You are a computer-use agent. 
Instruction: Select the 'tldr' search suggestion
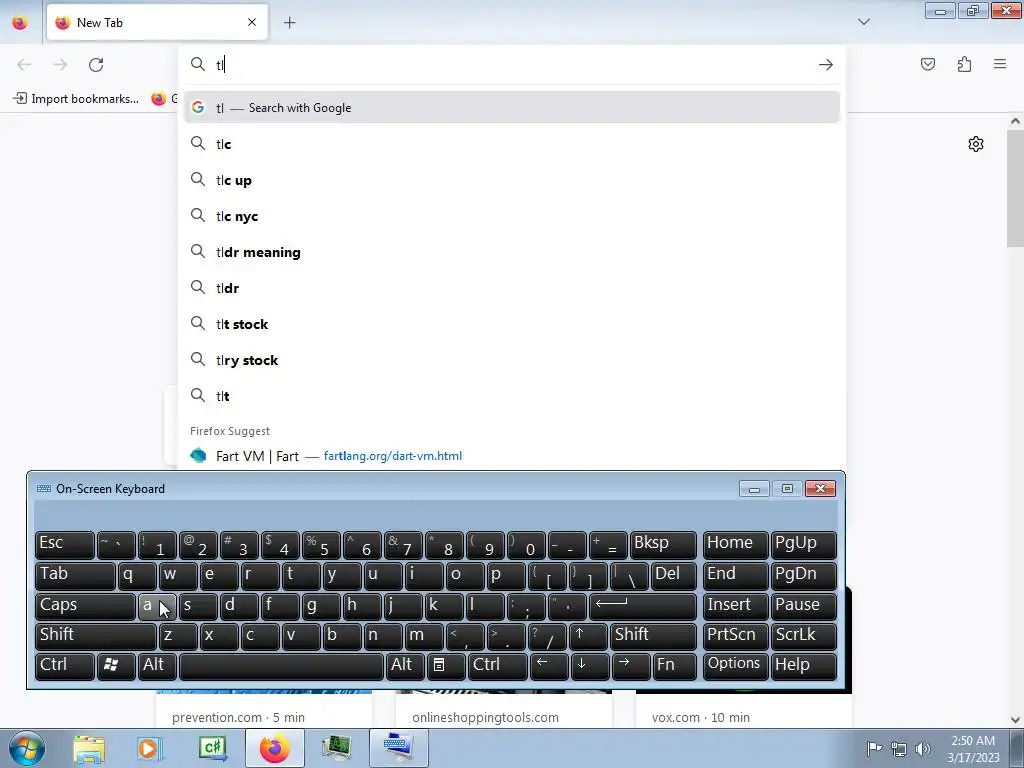click(x=512, y=288)
